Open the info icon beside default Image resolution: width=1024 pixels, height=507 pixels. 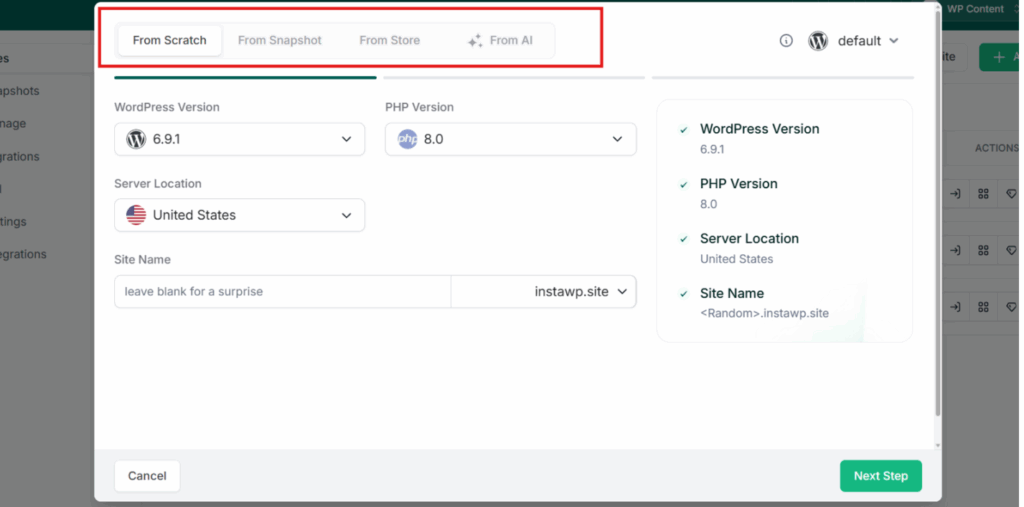pos(786,41)
